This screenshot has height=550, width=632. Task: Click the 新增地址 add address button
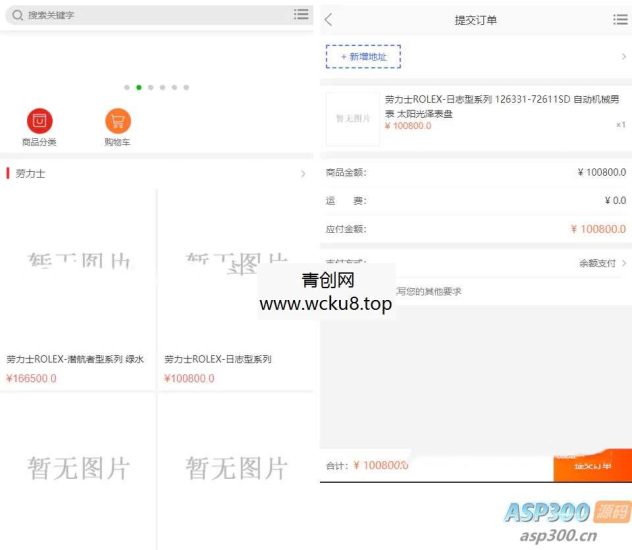[x=363, y=57]
